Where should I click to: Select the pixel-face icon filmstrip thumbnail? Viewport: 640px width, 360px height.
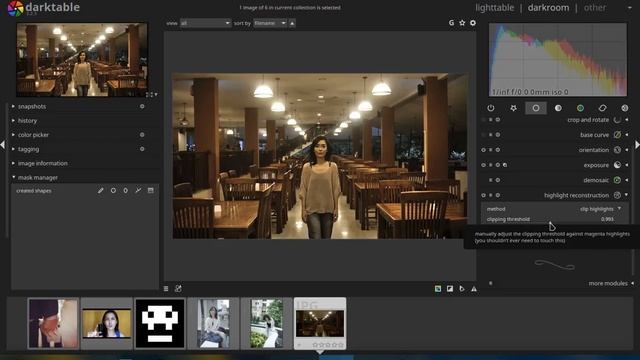click(x=160, y=323)
